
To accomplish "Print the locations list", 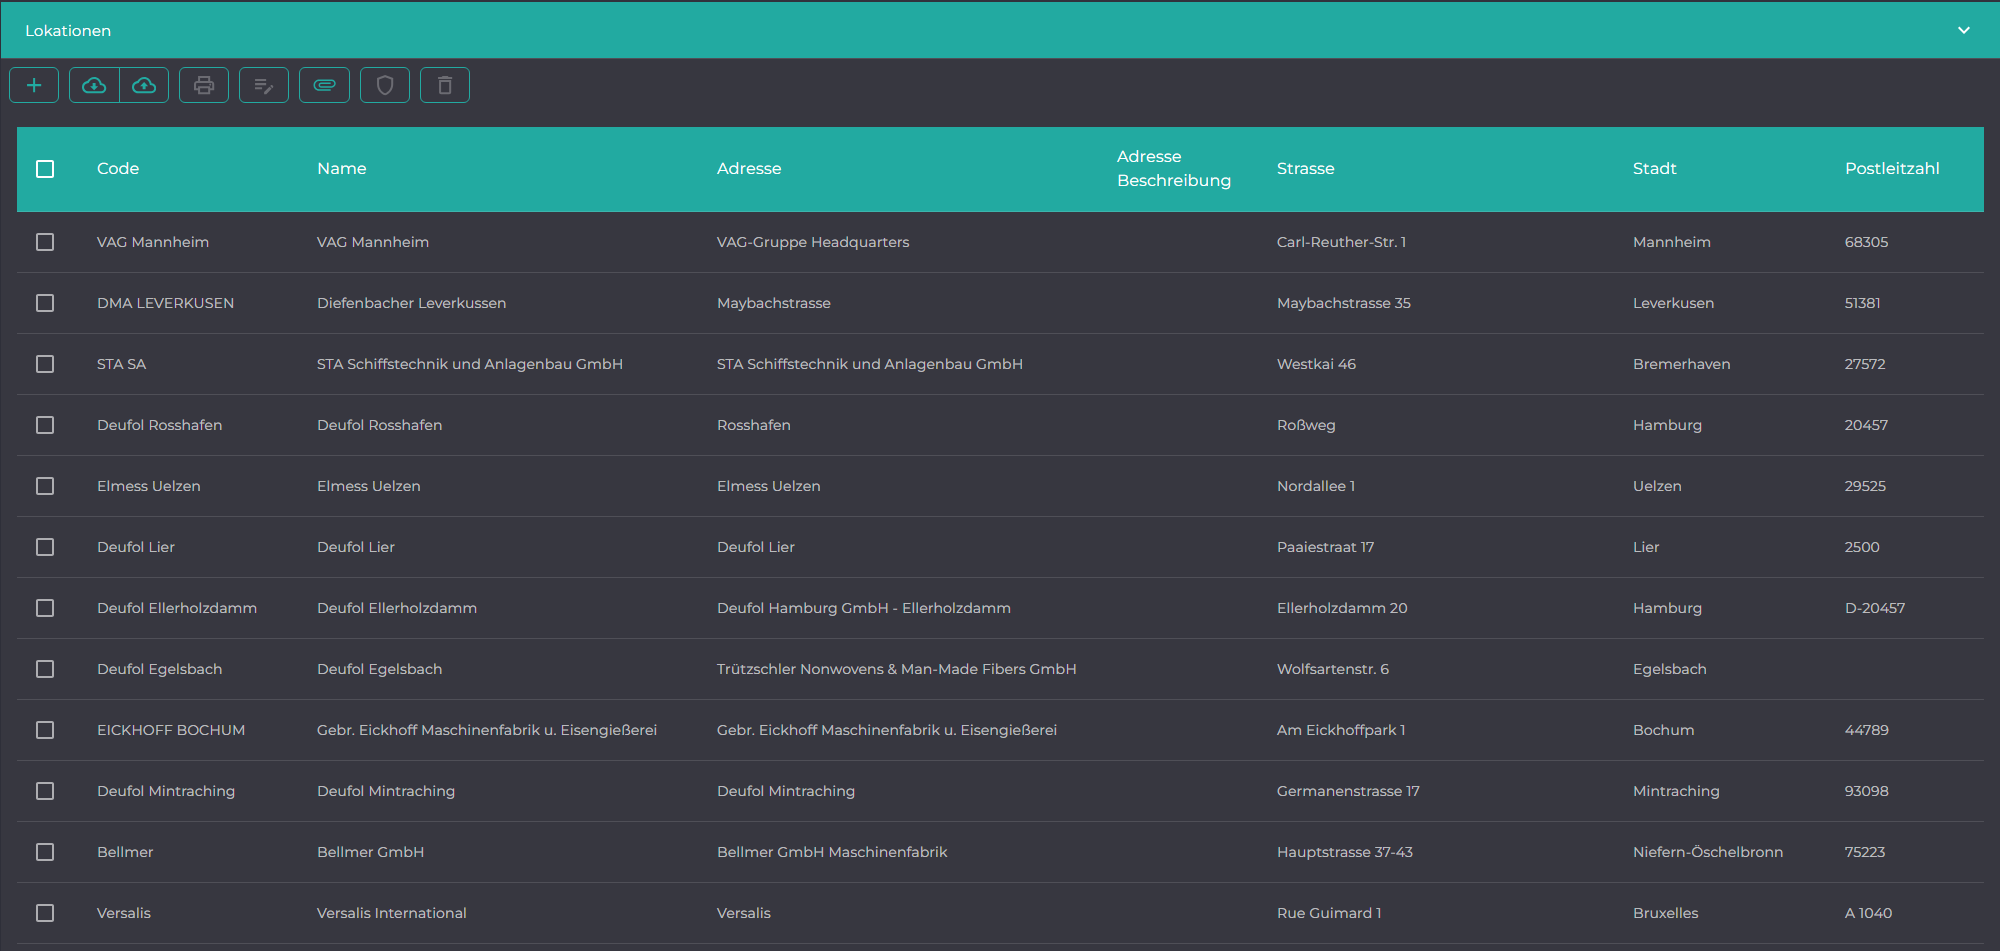I will (204, 85).
